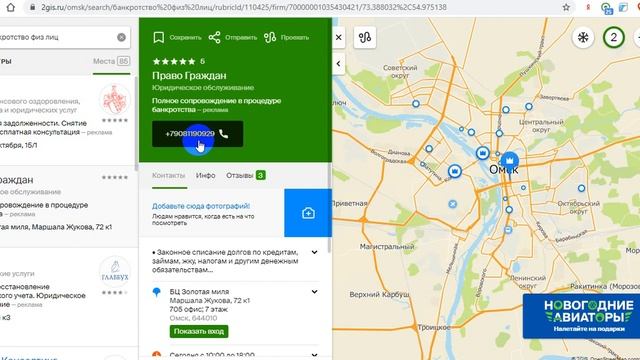Click the Центральный округ map label
Image resolution: width=640 pixels, height=360 pixels.
(541, 126)
